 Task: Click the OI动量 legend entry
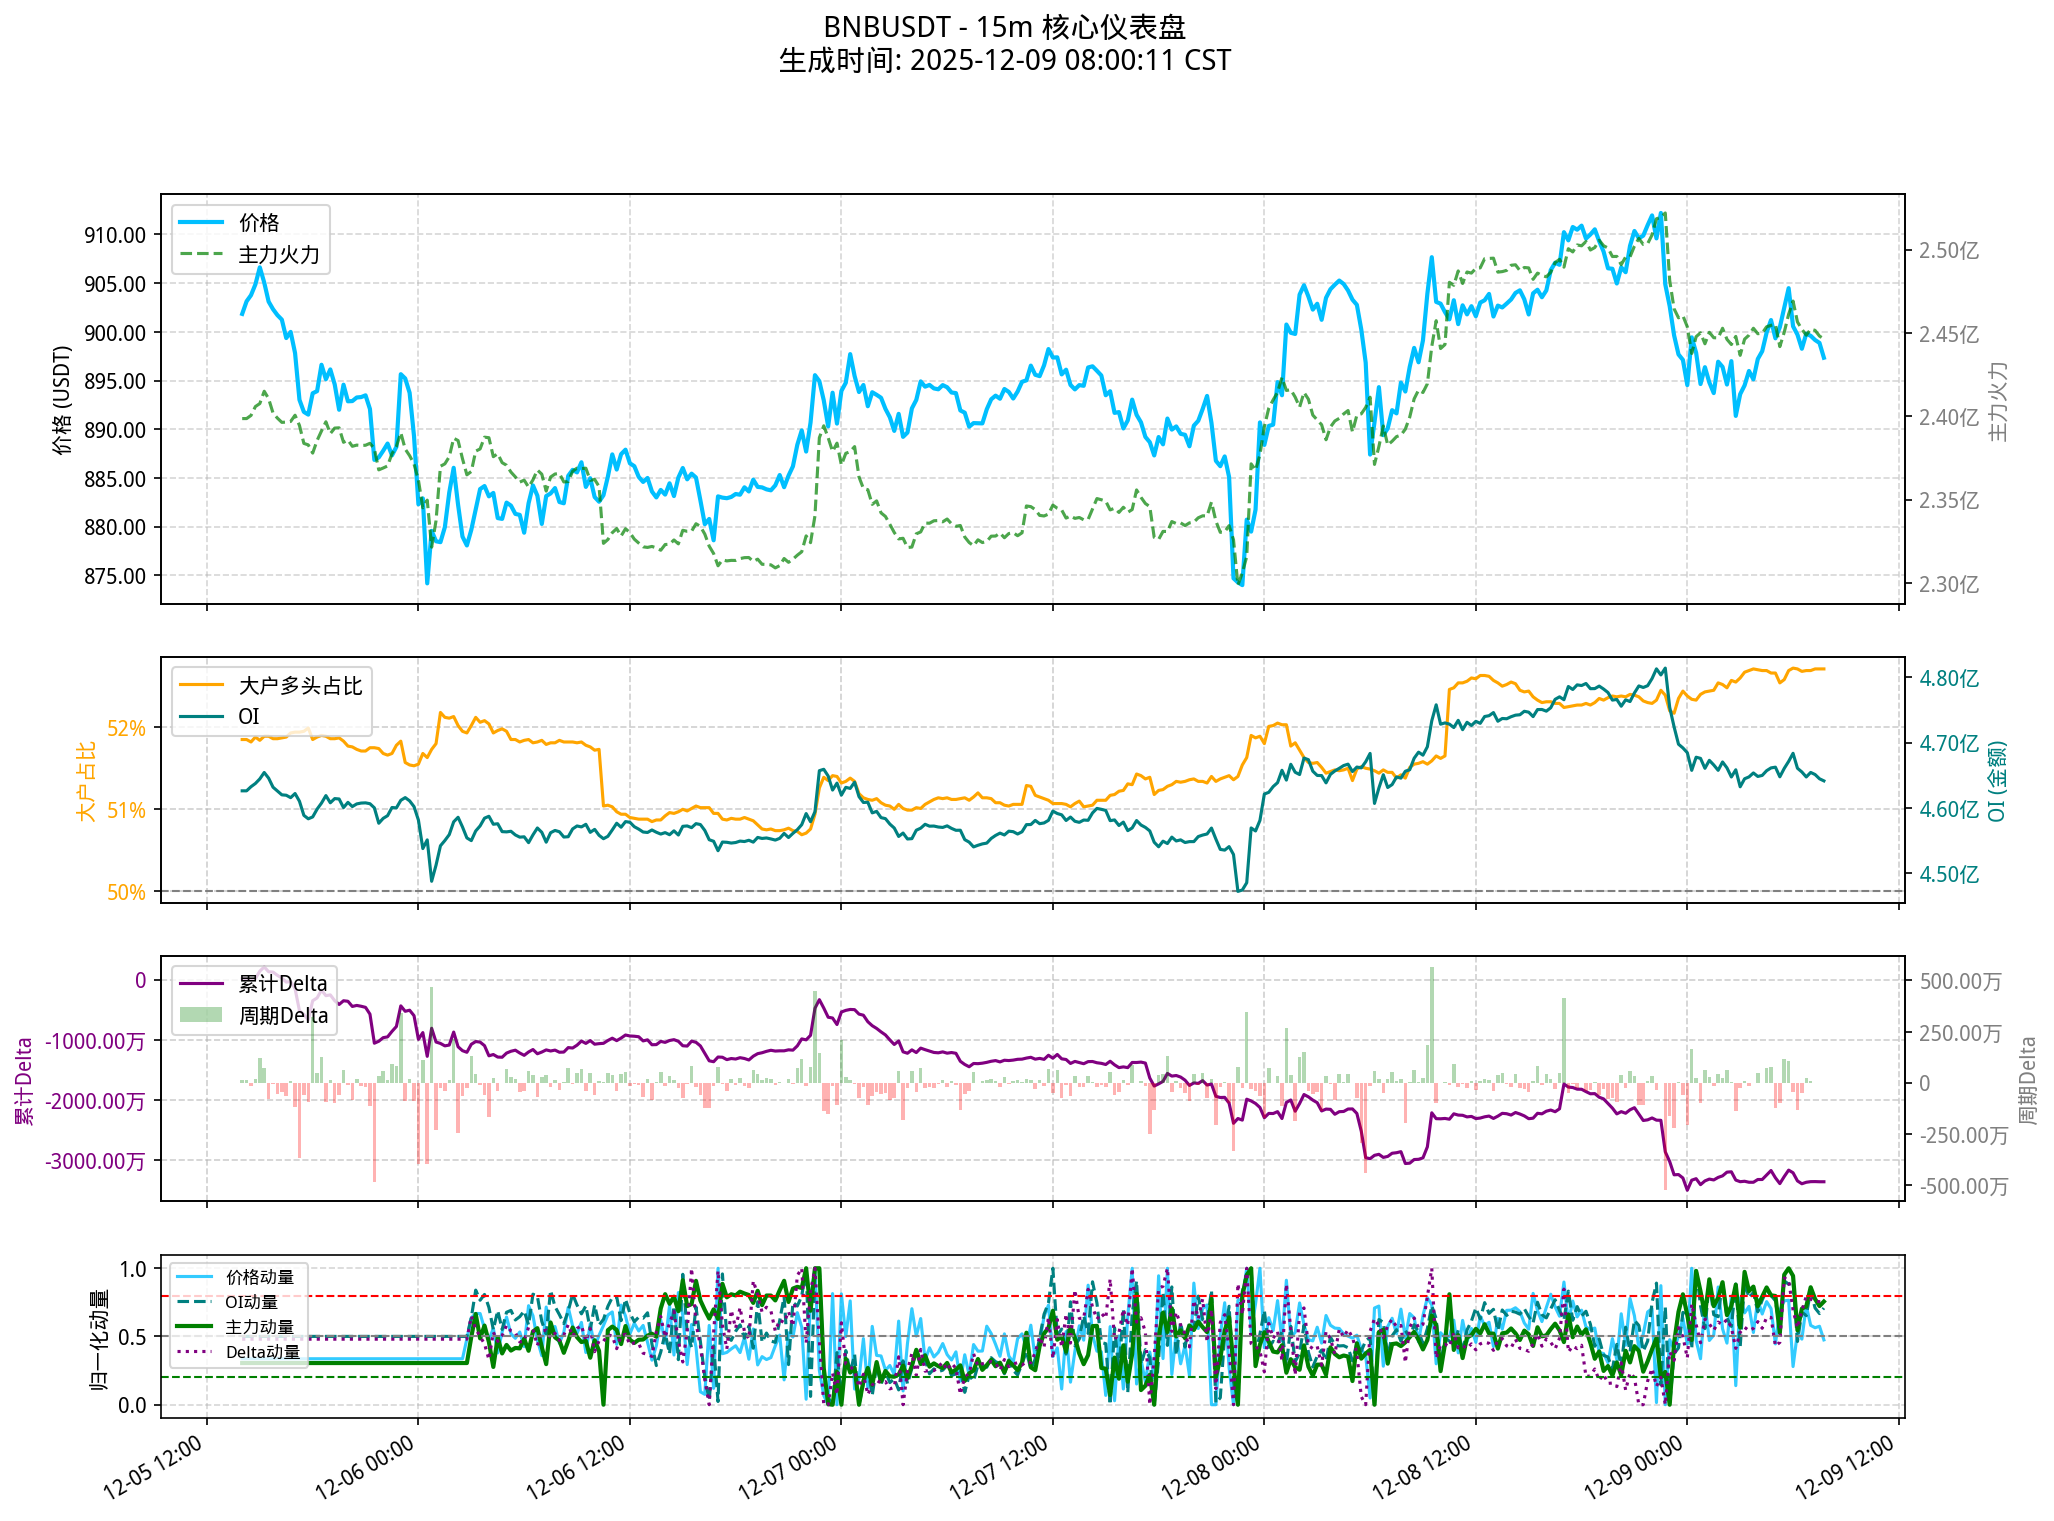point(251,1302)
